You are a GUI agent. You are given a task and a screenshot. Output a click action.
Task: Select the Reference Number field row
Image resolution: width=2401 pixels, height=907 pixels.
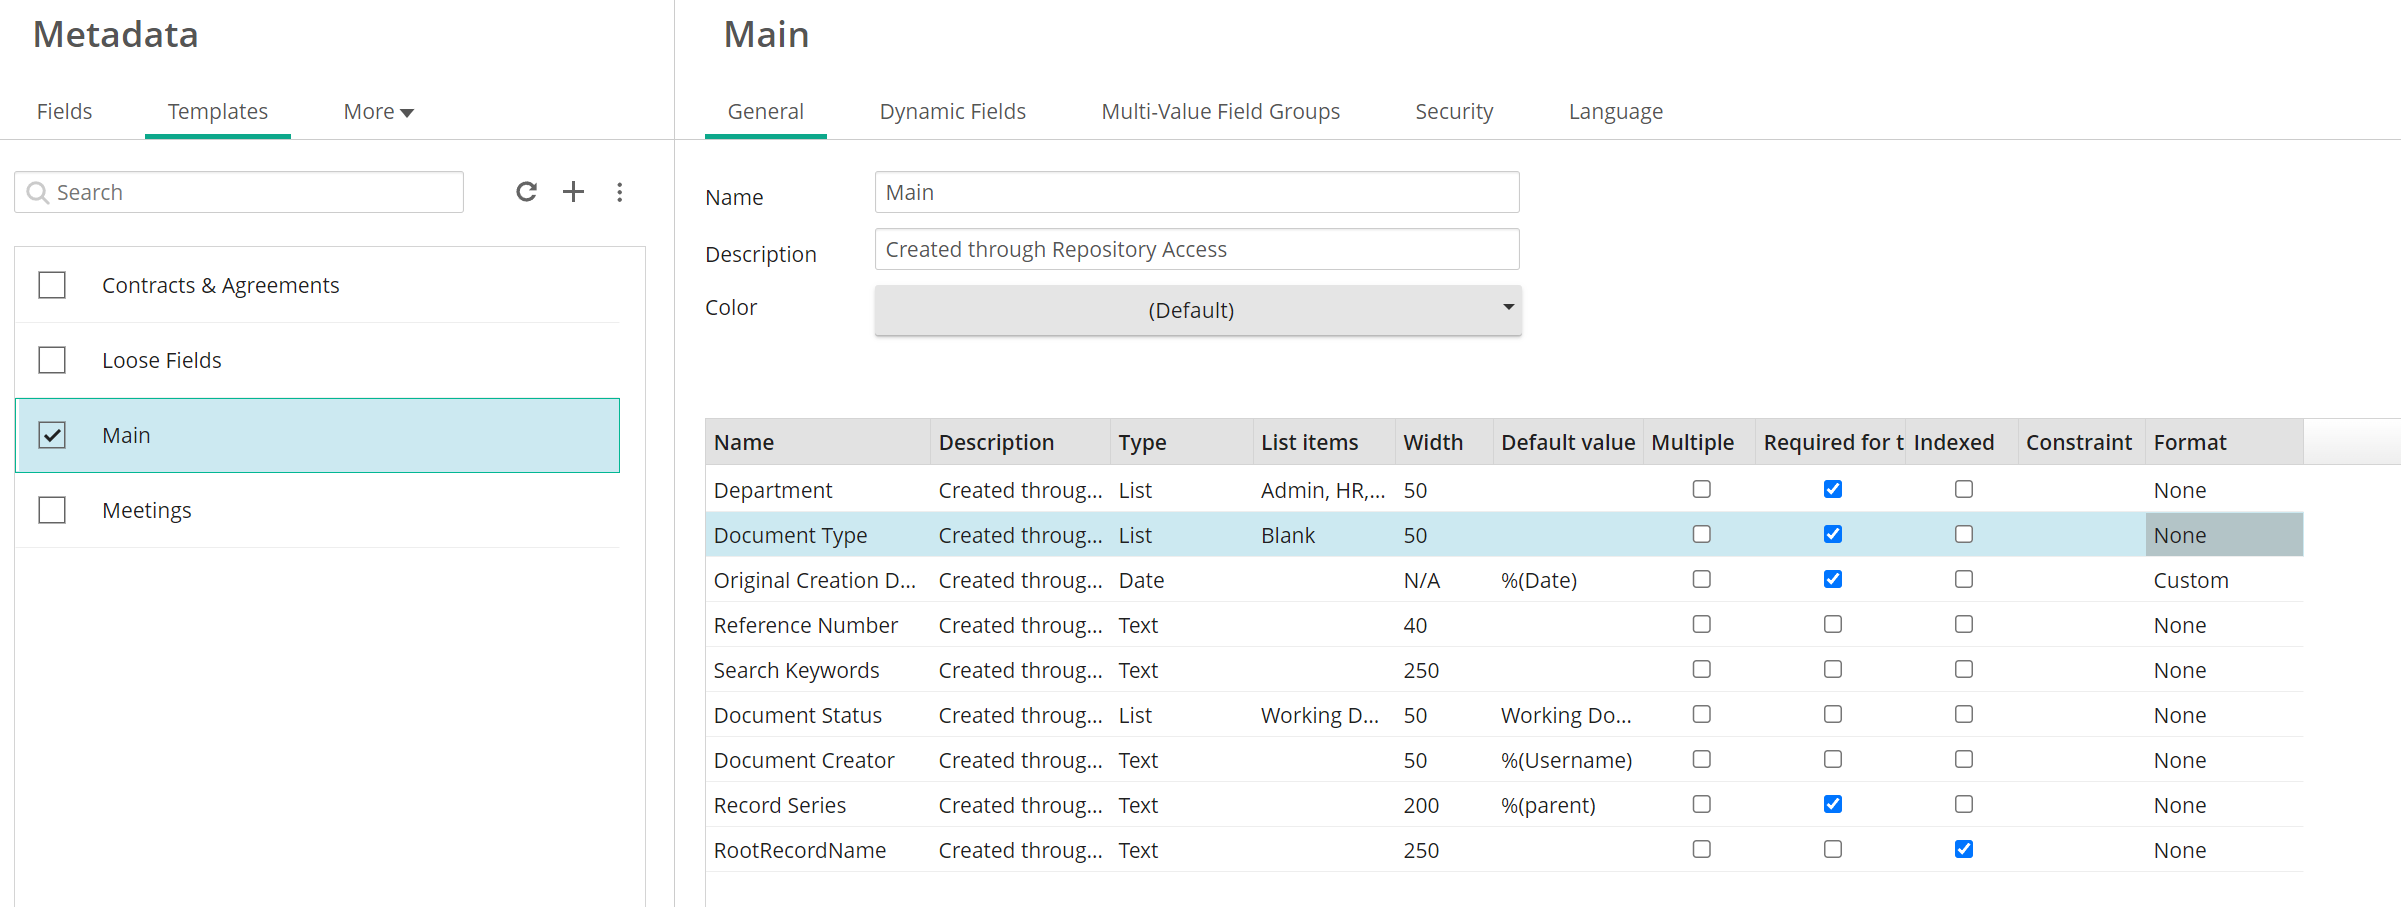point(805,626)
